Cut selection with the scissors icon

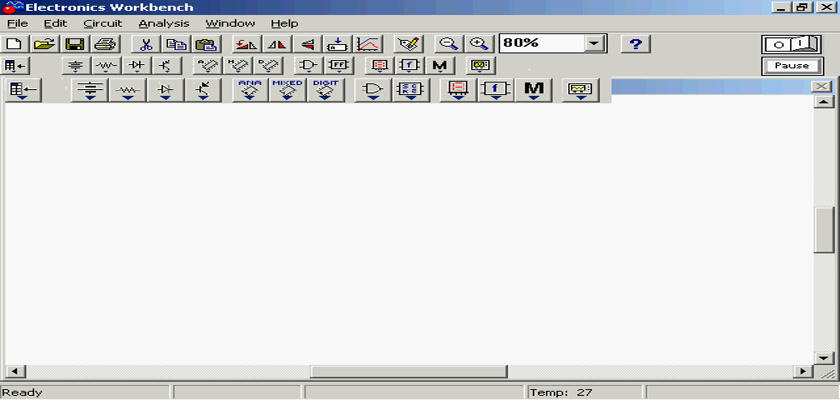click(x=146, y=44)
